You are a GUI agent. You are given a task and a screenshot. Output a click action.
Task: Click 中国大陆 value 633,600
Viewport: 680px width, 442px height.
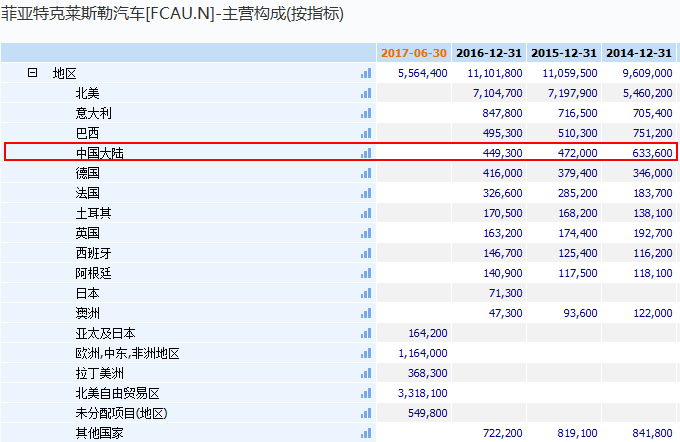coord(653,153)
